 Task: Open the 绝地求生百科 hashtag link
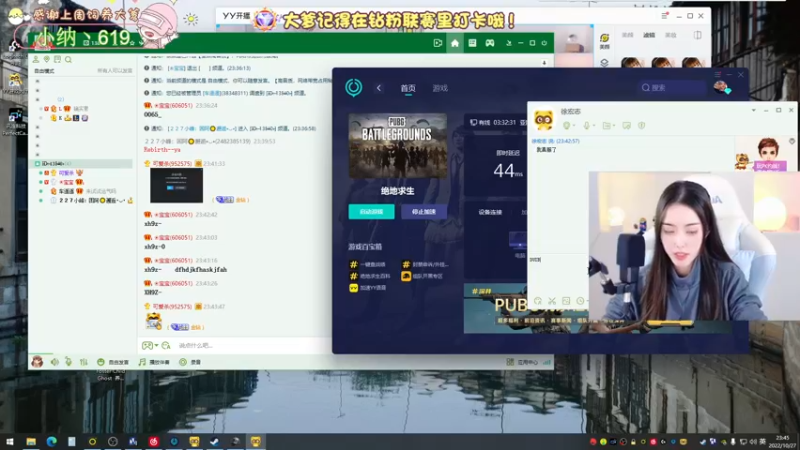pyautogui.click(x=369, y=276)
